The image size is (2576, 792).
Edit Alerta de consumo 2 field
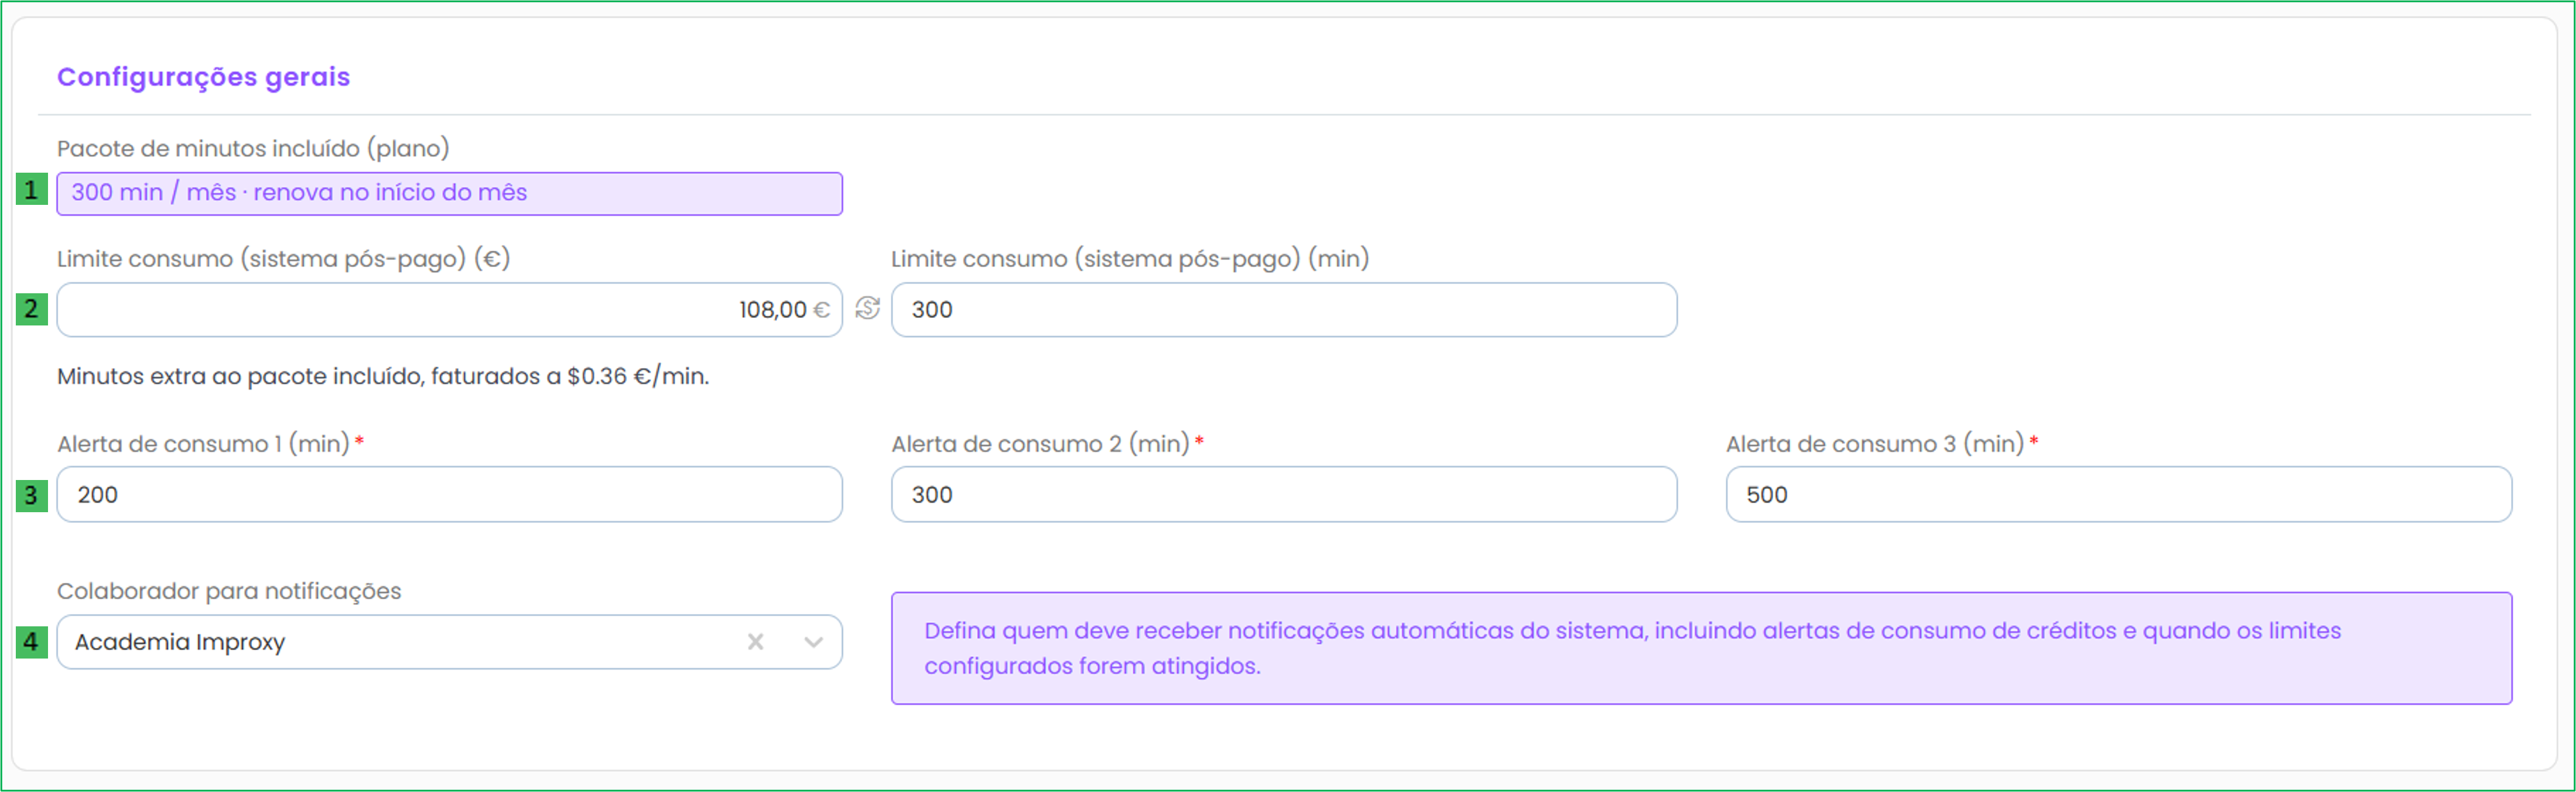(x=1284, y=495)
